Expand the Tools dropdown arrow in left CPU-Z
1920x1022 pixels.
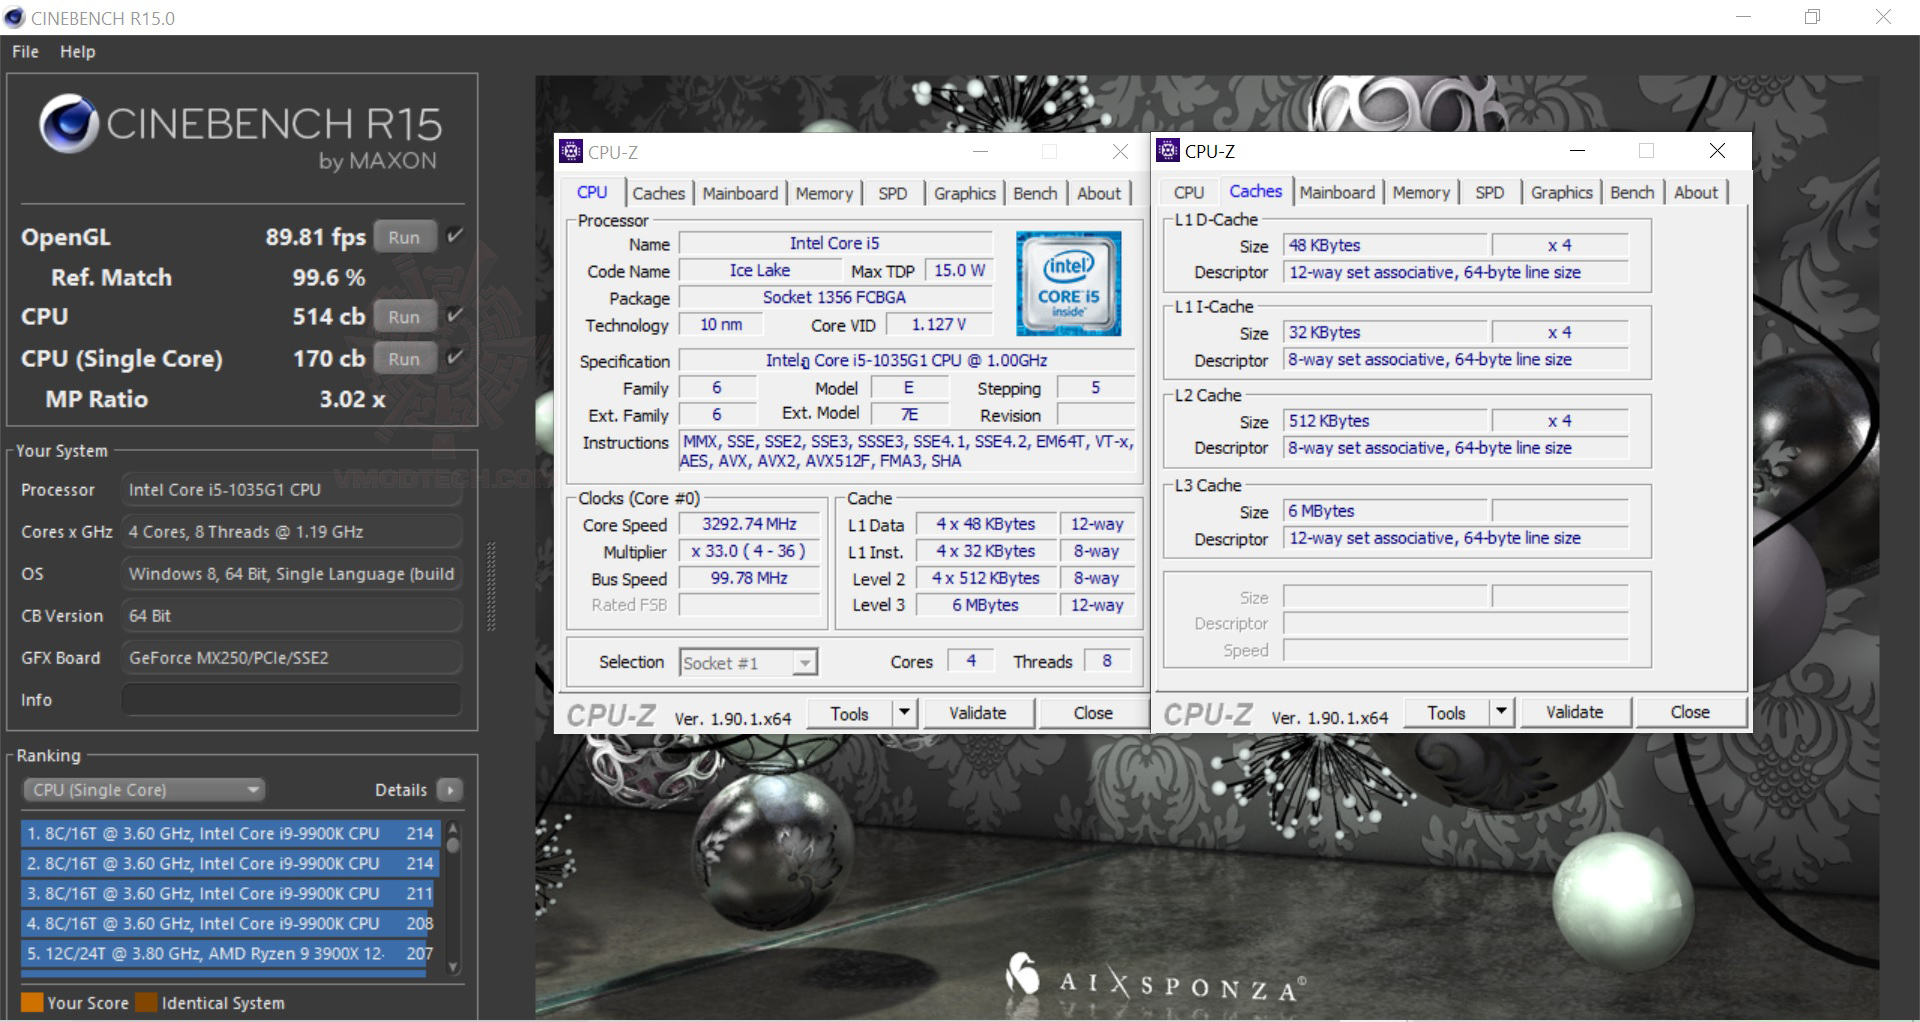[x=904, y=713]
